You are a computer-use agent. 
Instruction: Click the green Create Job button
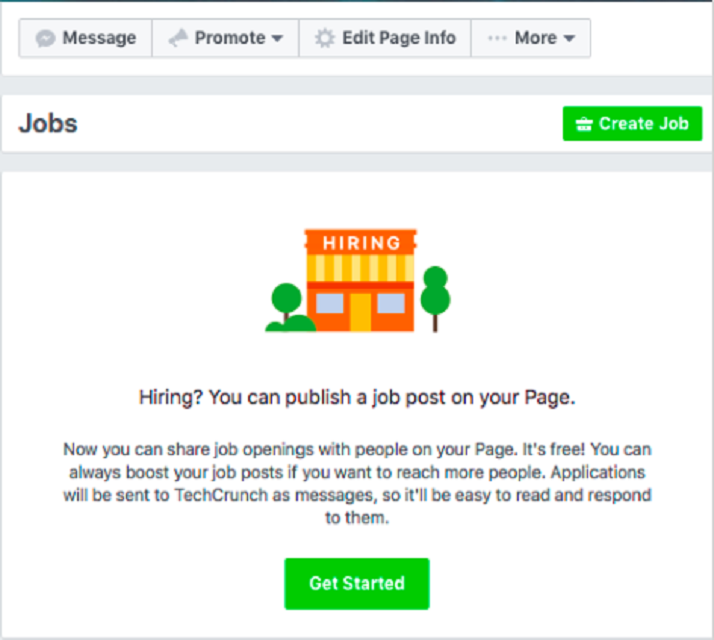632,123
